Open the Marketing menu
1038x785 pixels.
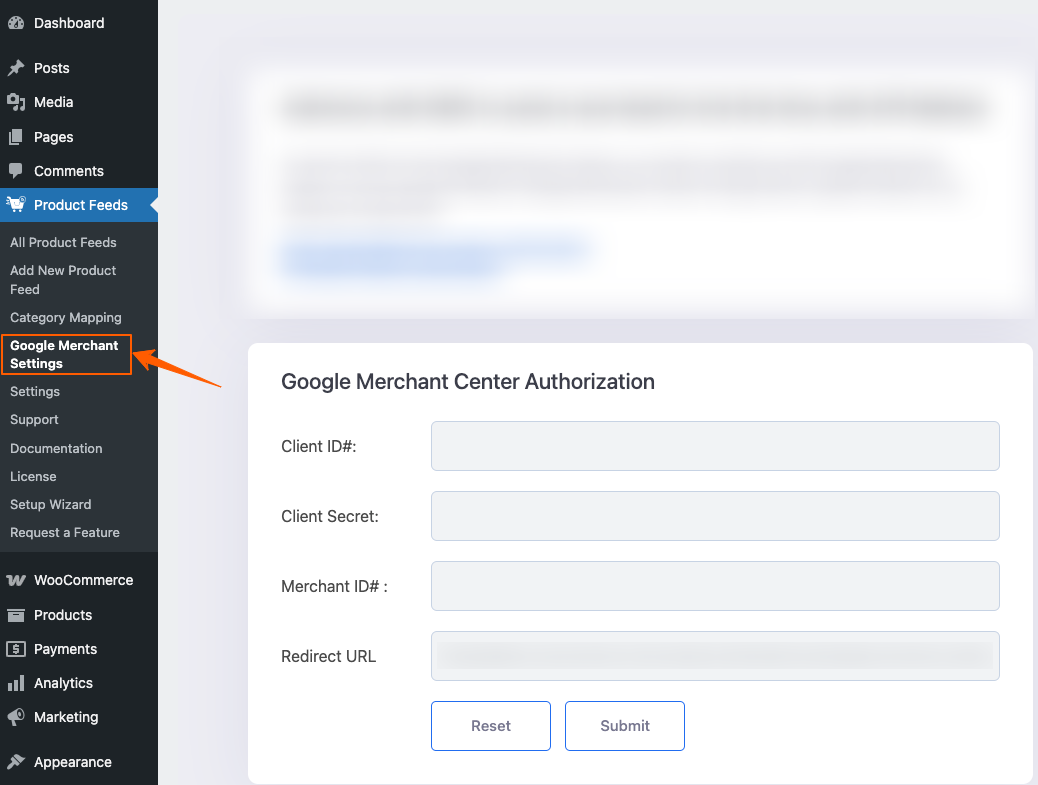click(79, 717)
